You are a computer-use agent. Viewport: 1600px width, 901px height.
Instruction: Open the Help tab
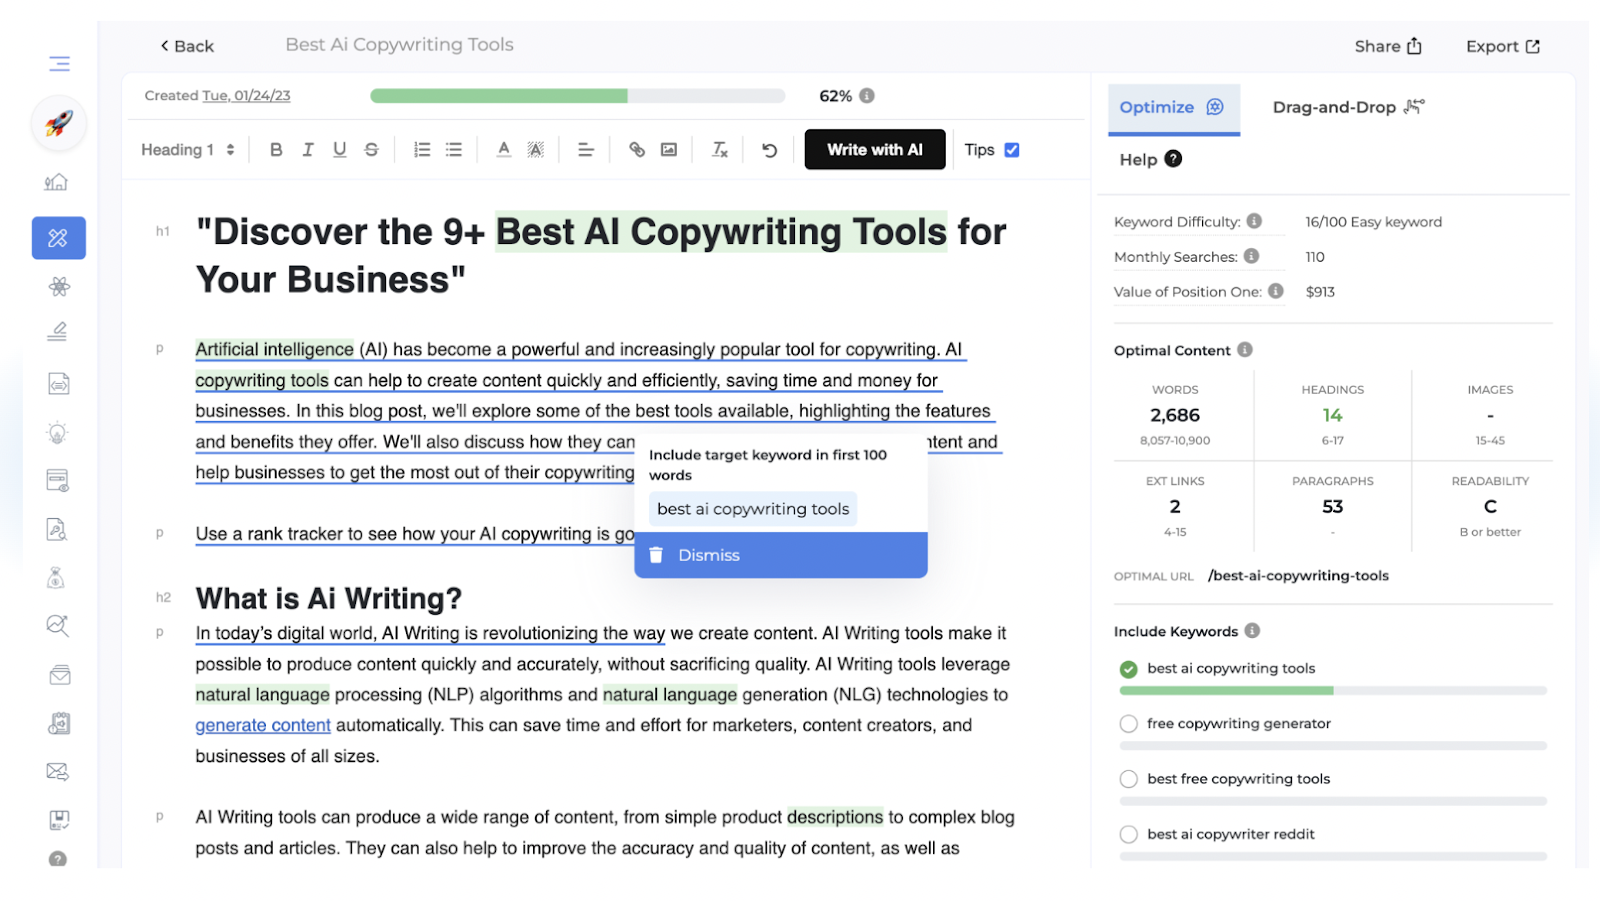coord(1151,160)
